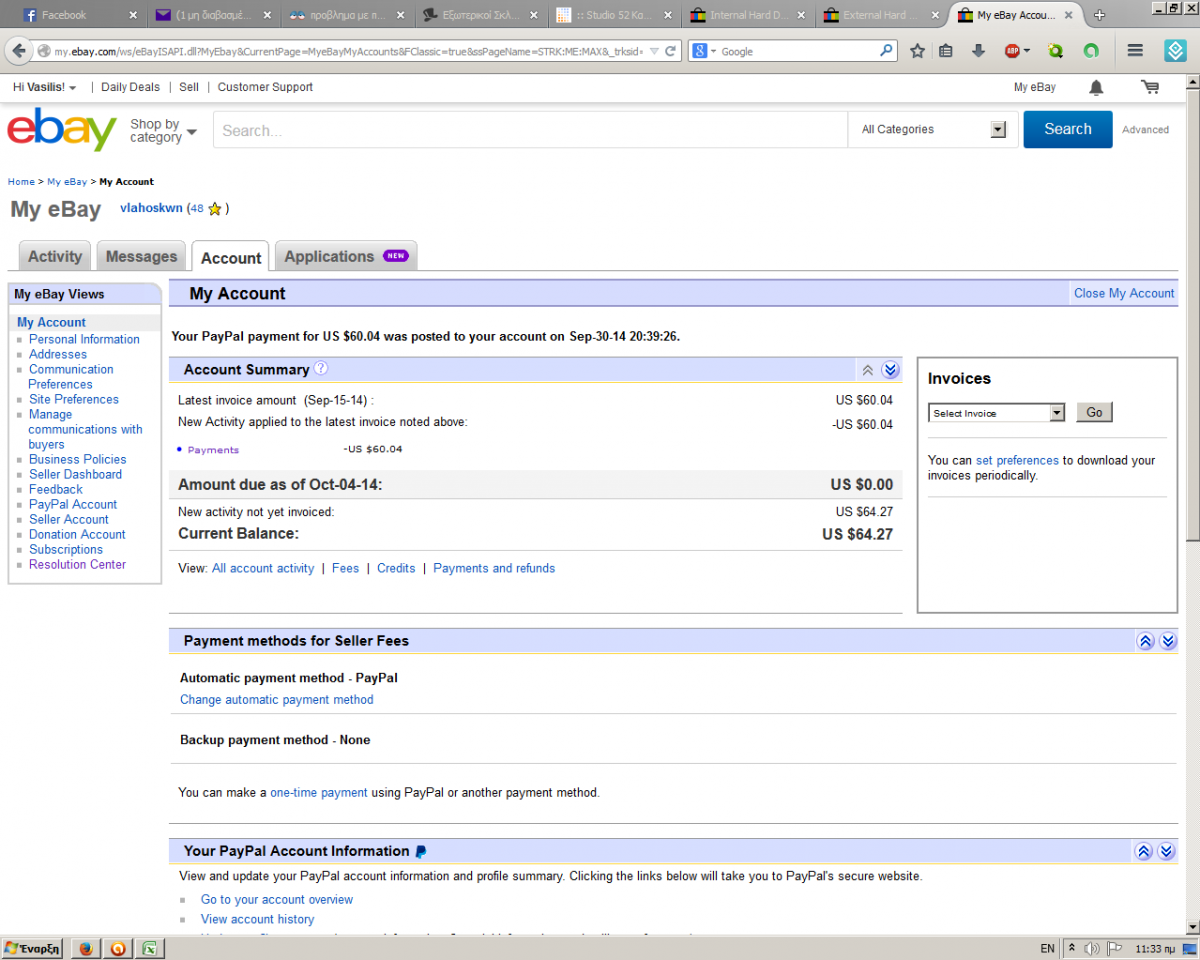Screen dimensions: 1200x960
Task: Click the search magnifier in Google box
Action: [886, 51]
